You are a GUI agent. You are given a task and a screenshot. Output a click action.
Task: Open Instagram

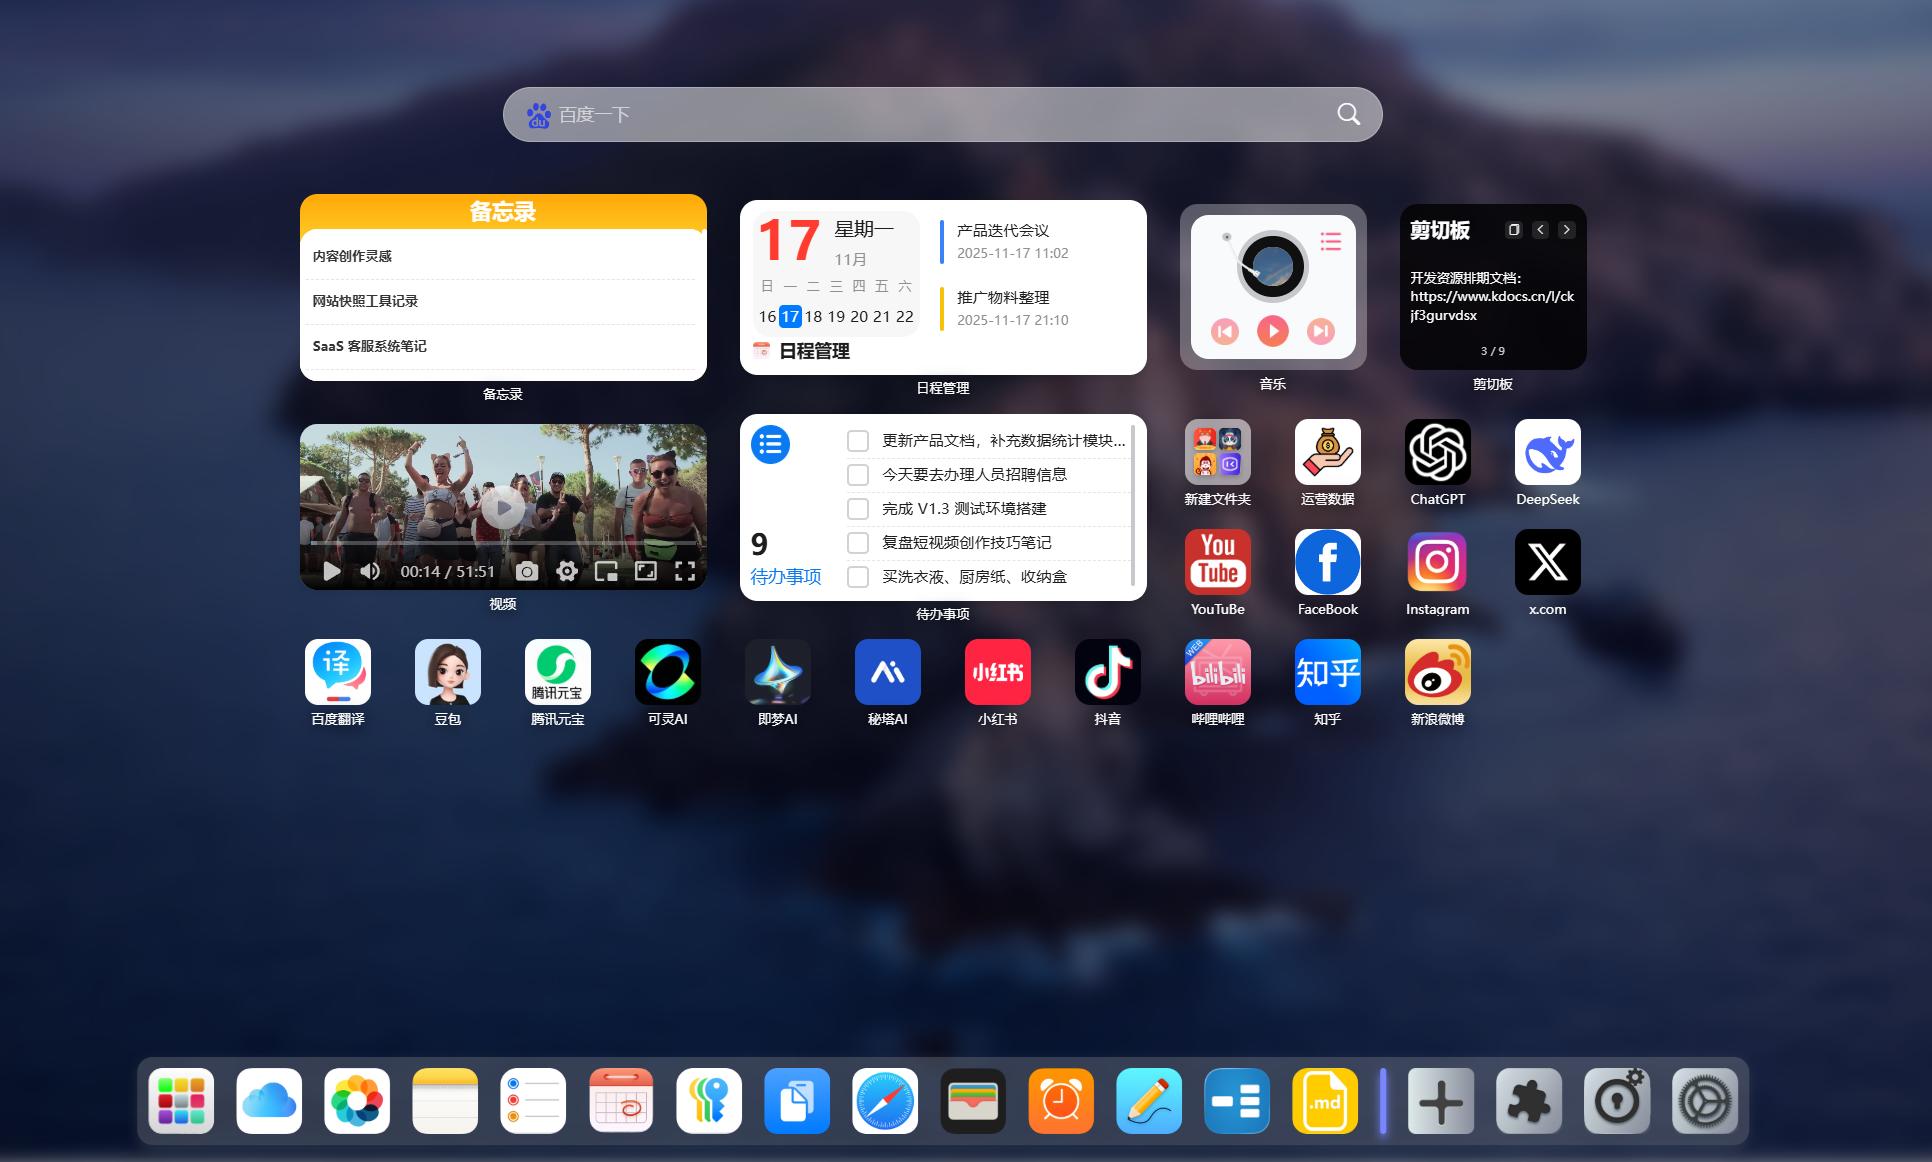click(x=1437, y=562)
